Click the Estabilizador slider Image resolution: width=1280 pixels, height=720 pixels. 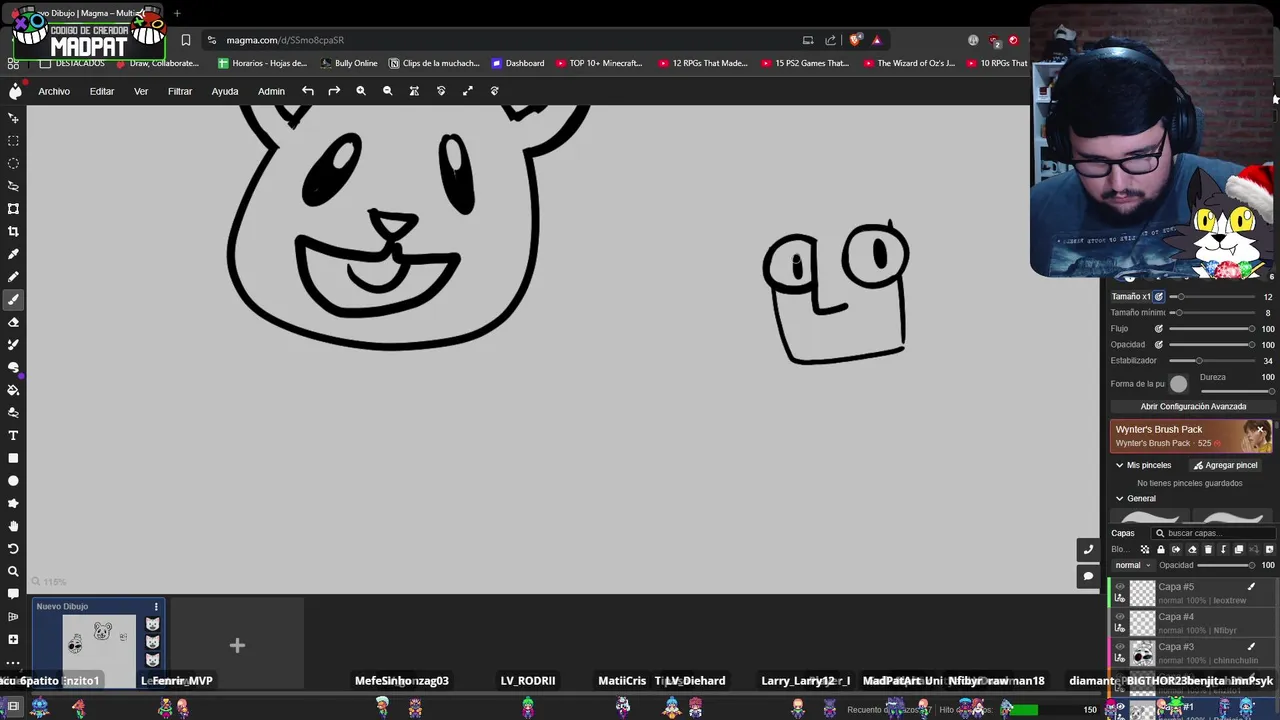(1211, 360)
